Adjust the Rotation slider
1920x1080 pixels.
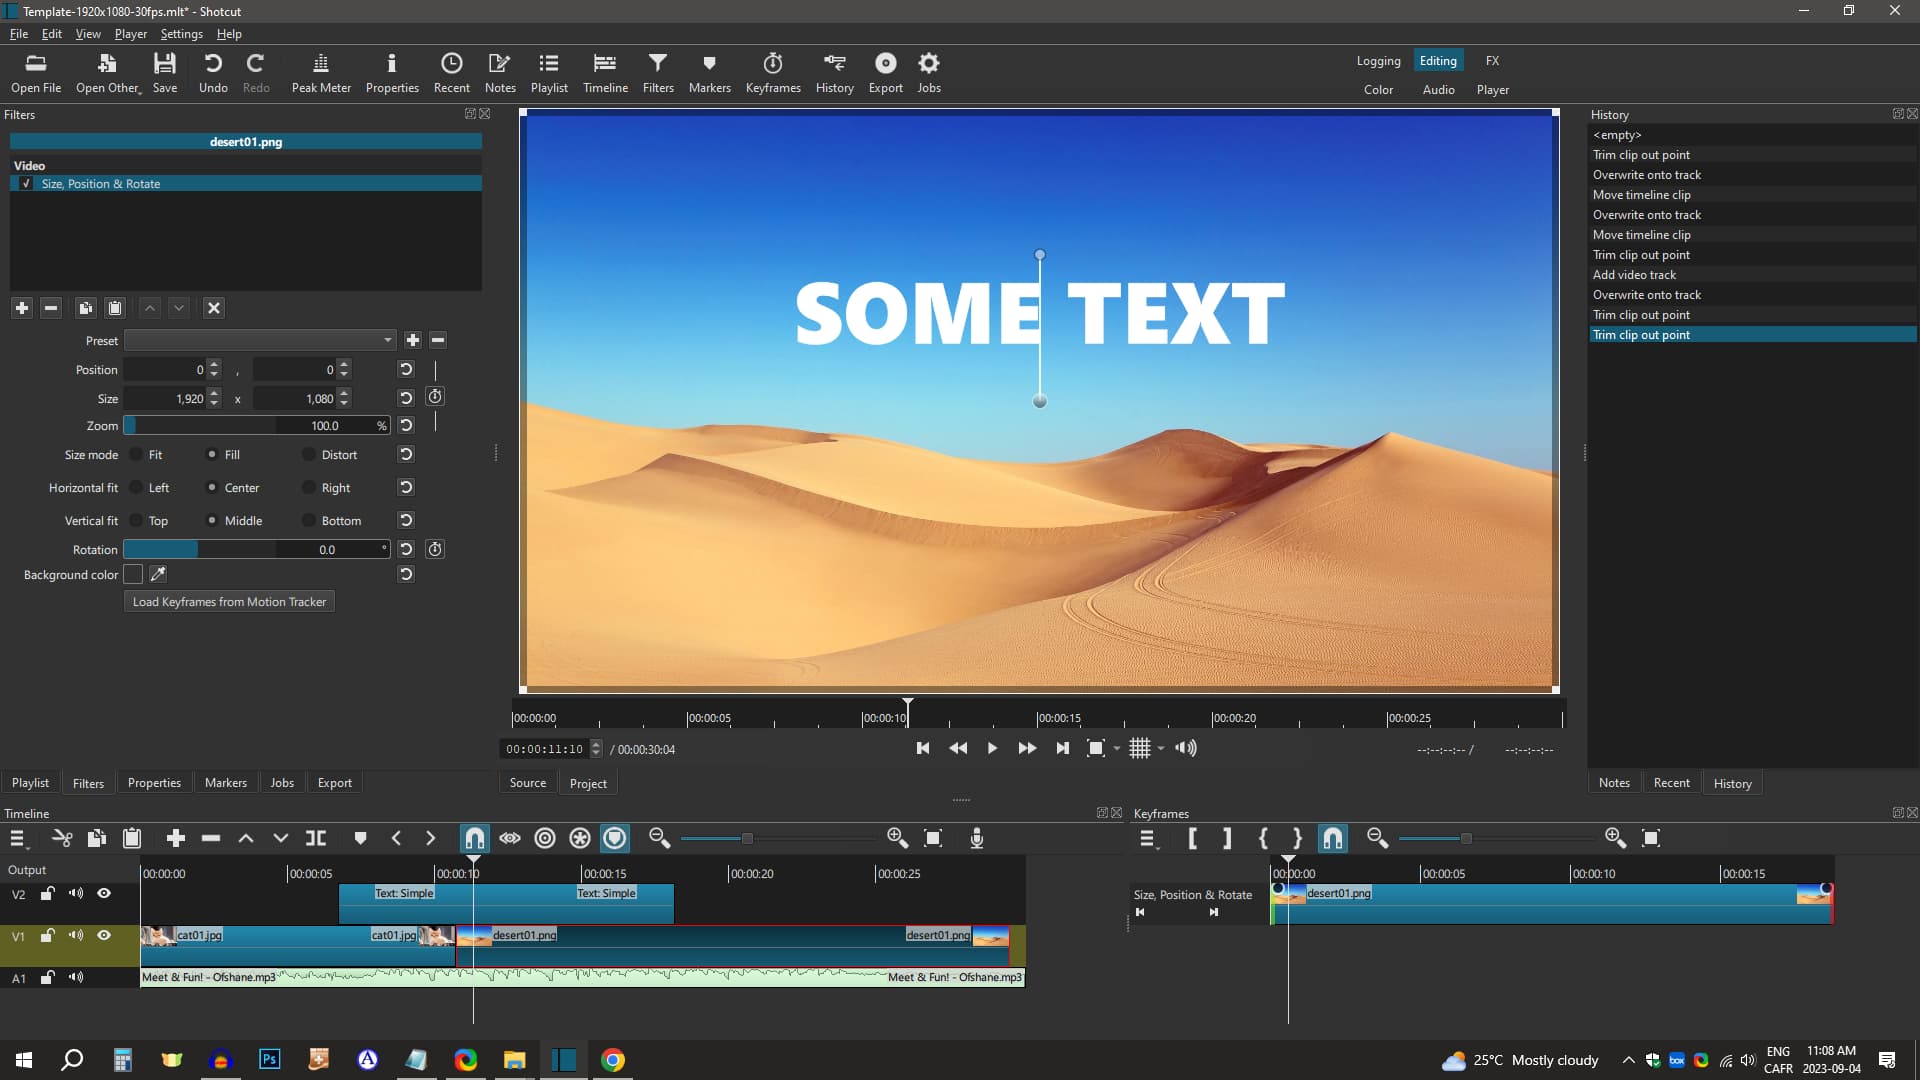256,549
